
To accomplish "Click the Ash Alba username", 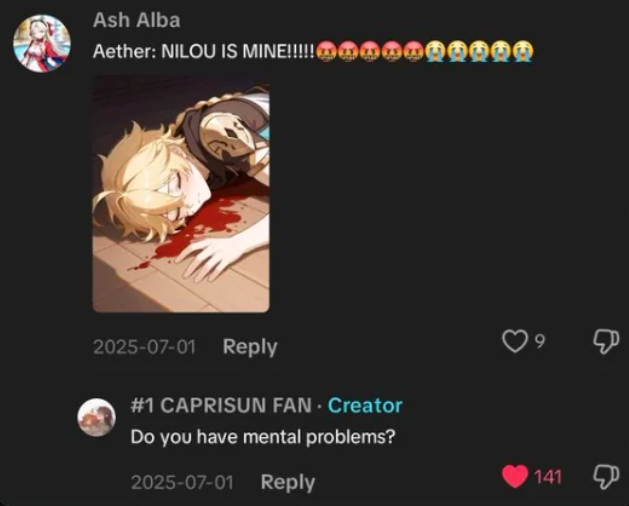I will [x=136, y=20].
